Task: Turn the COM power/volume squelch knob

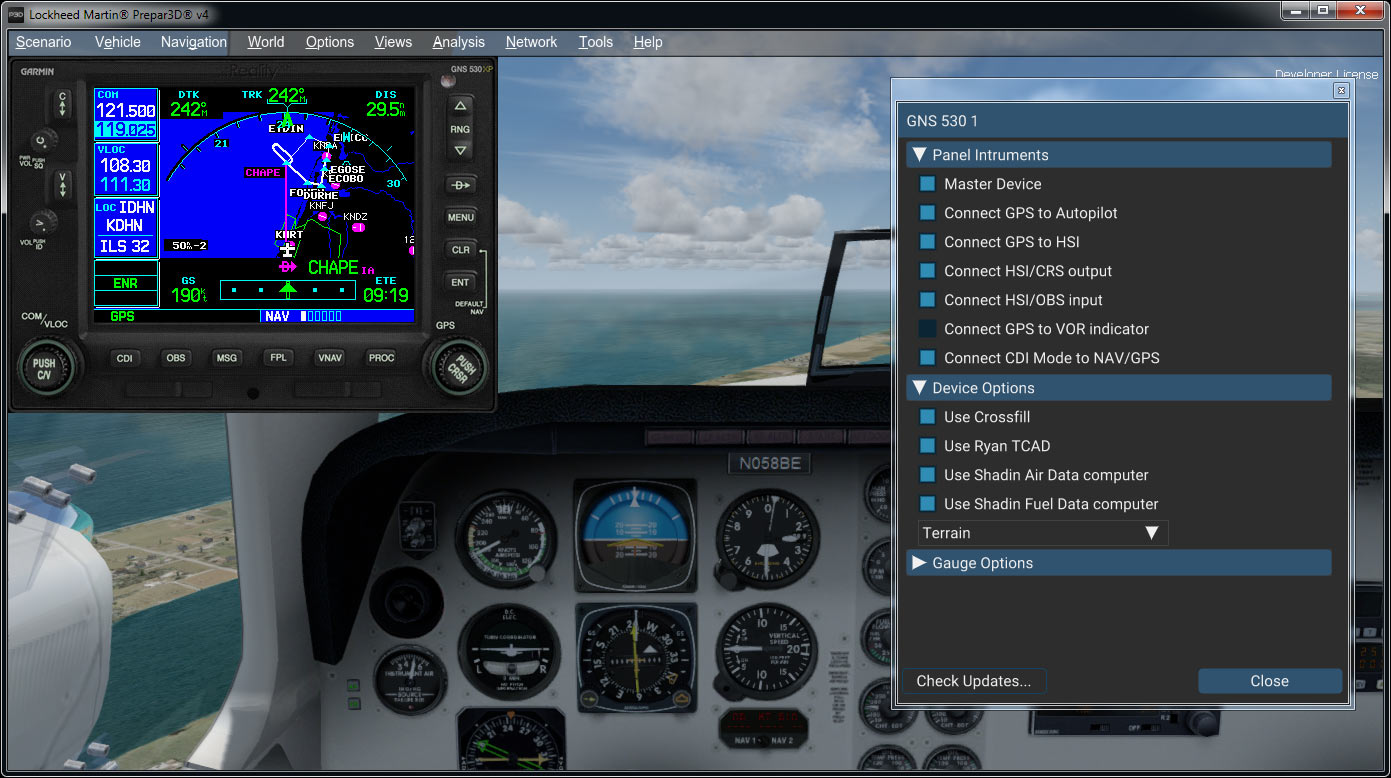Action: click(x=42, y=141)
